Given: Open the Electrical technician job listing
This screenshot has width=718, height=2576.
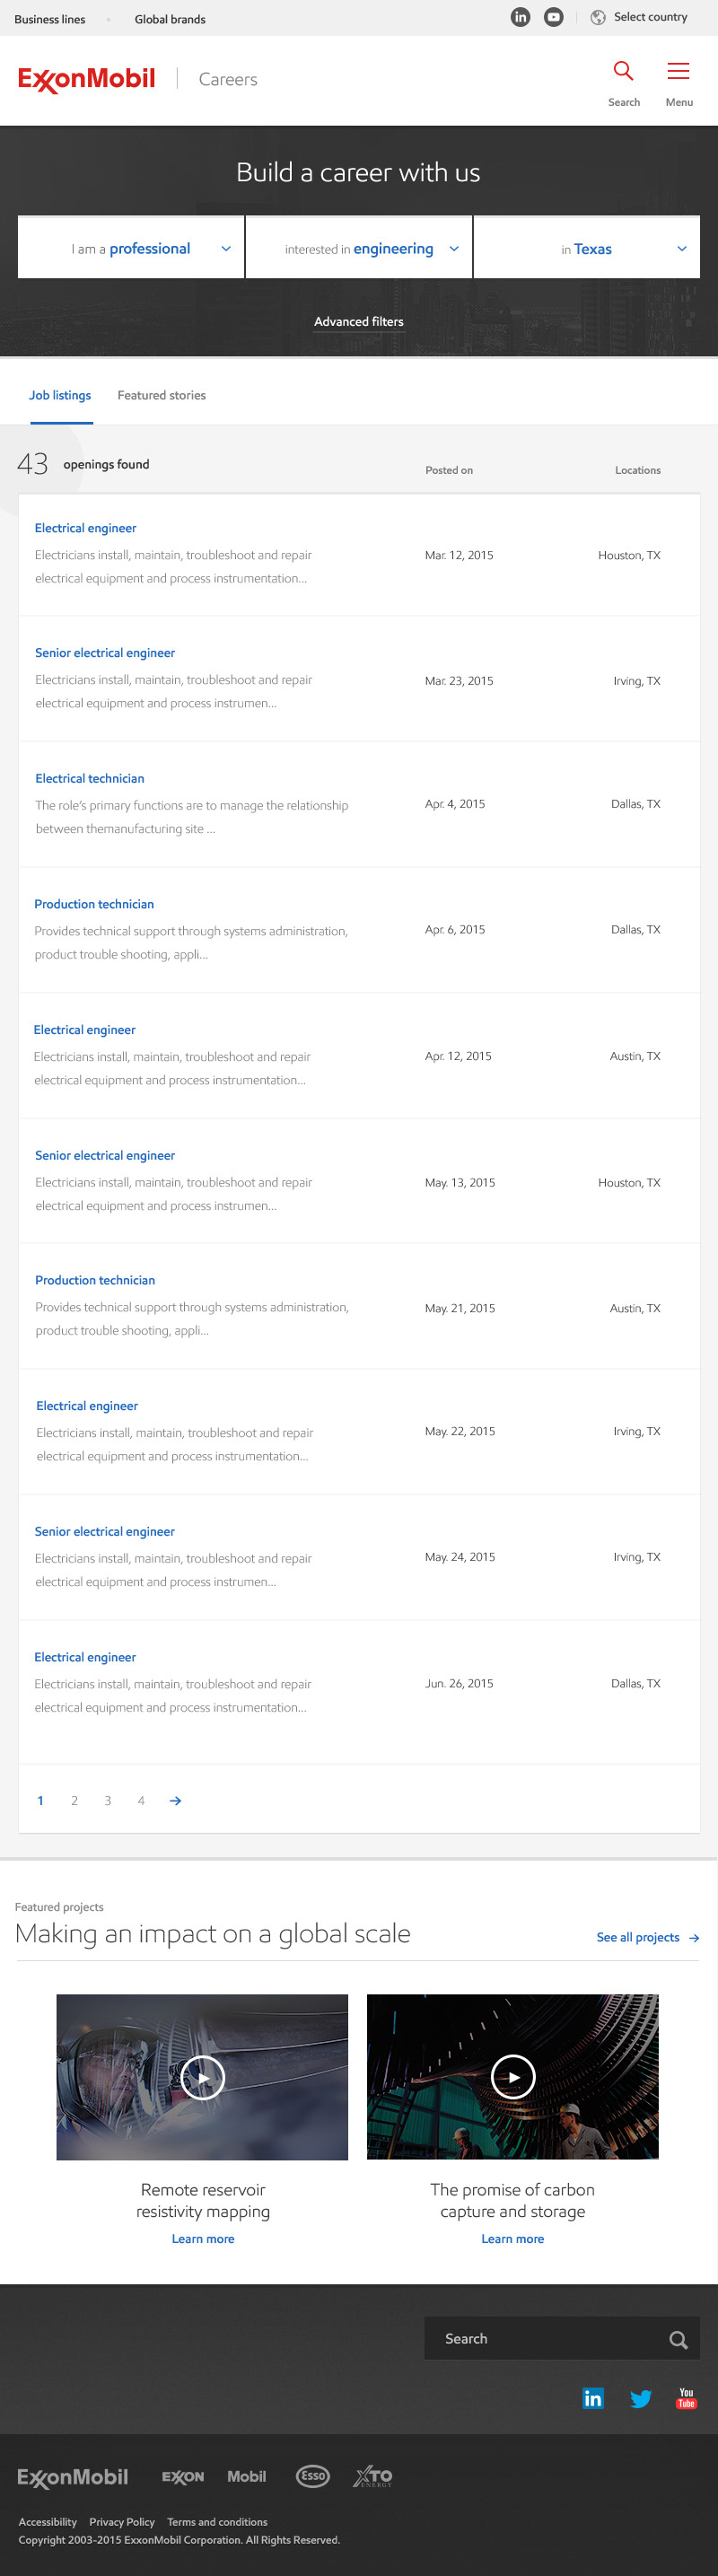Looking at the screenshot, I should [x=90, y=778].
